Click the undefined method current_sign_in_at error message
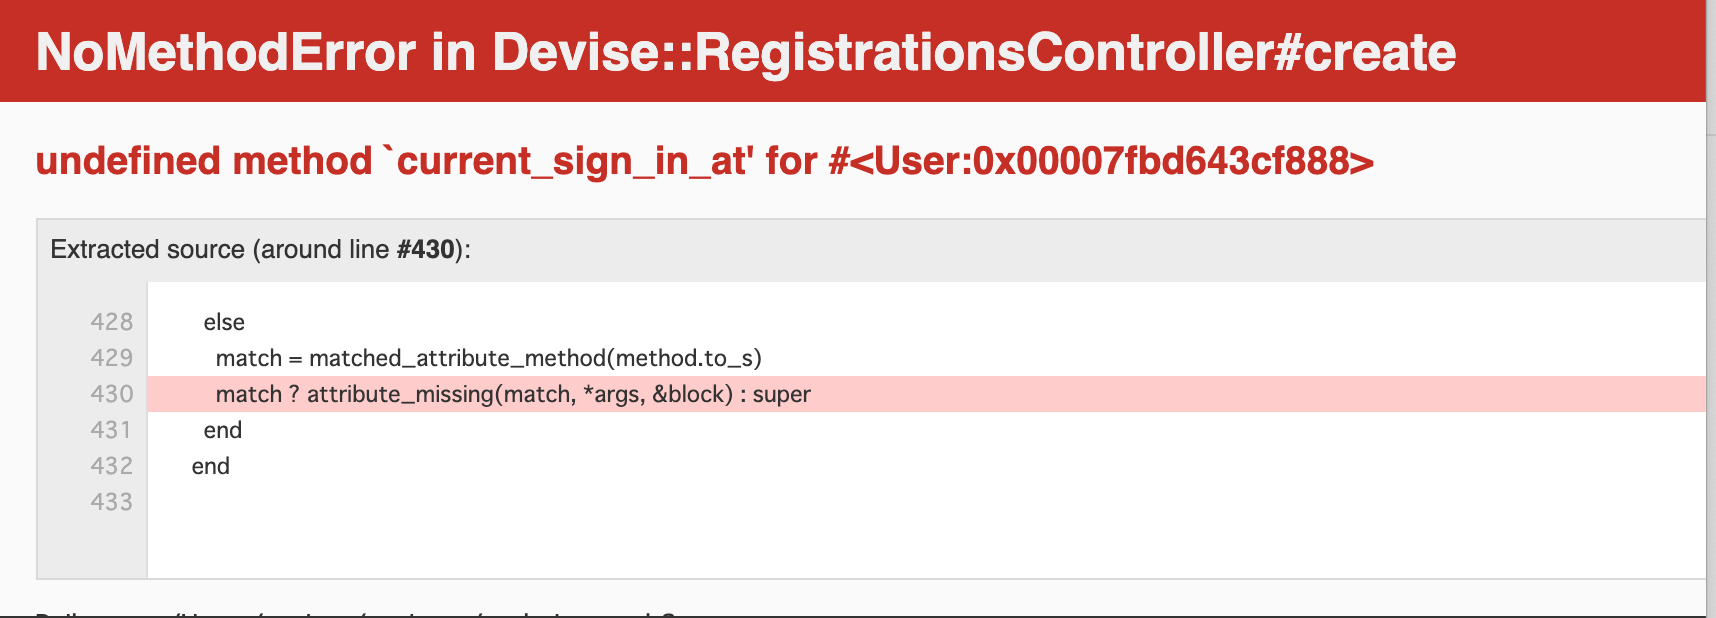Screen dimensions: 1716x618 click(704, 161)
